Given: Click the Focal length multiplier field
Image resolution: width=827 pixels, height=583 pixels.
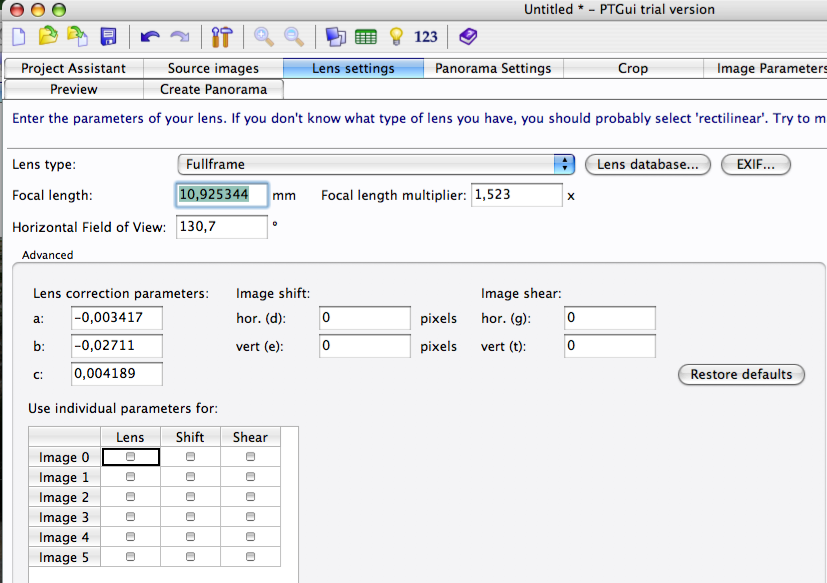Looking at the screenshot, I should tap(516, 195).
